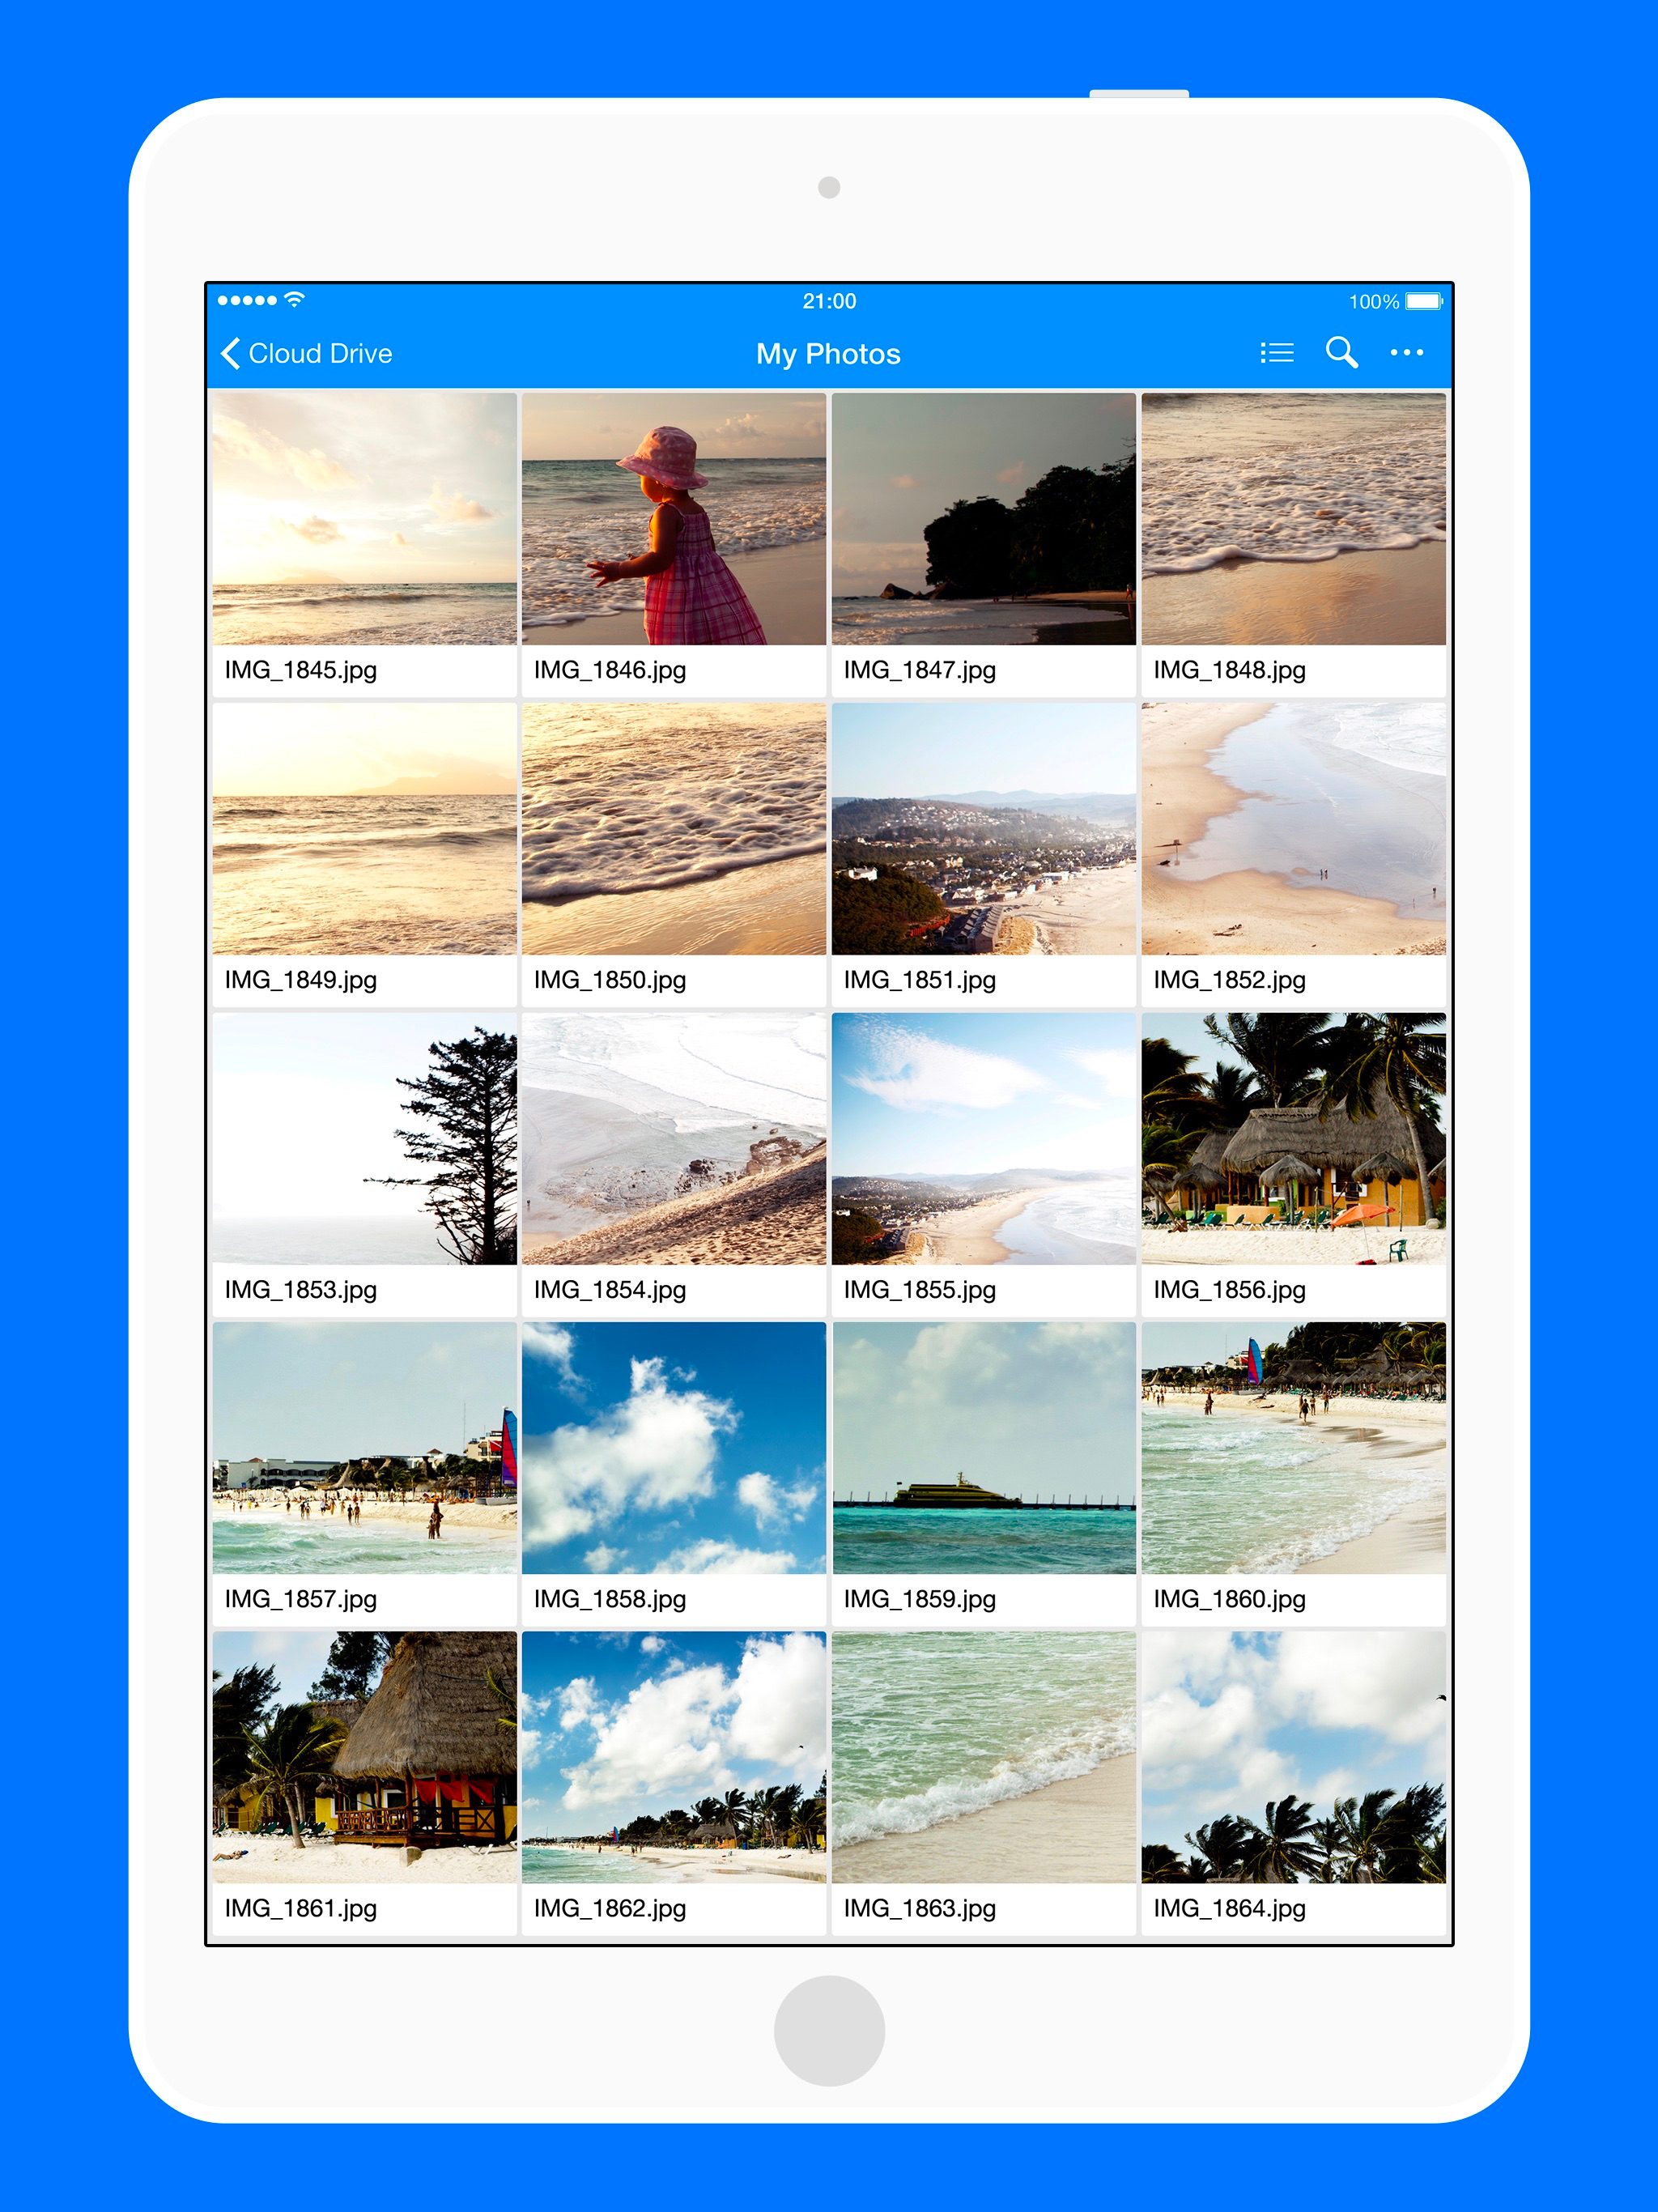Tap the My Photos title

tap(828, 354)
